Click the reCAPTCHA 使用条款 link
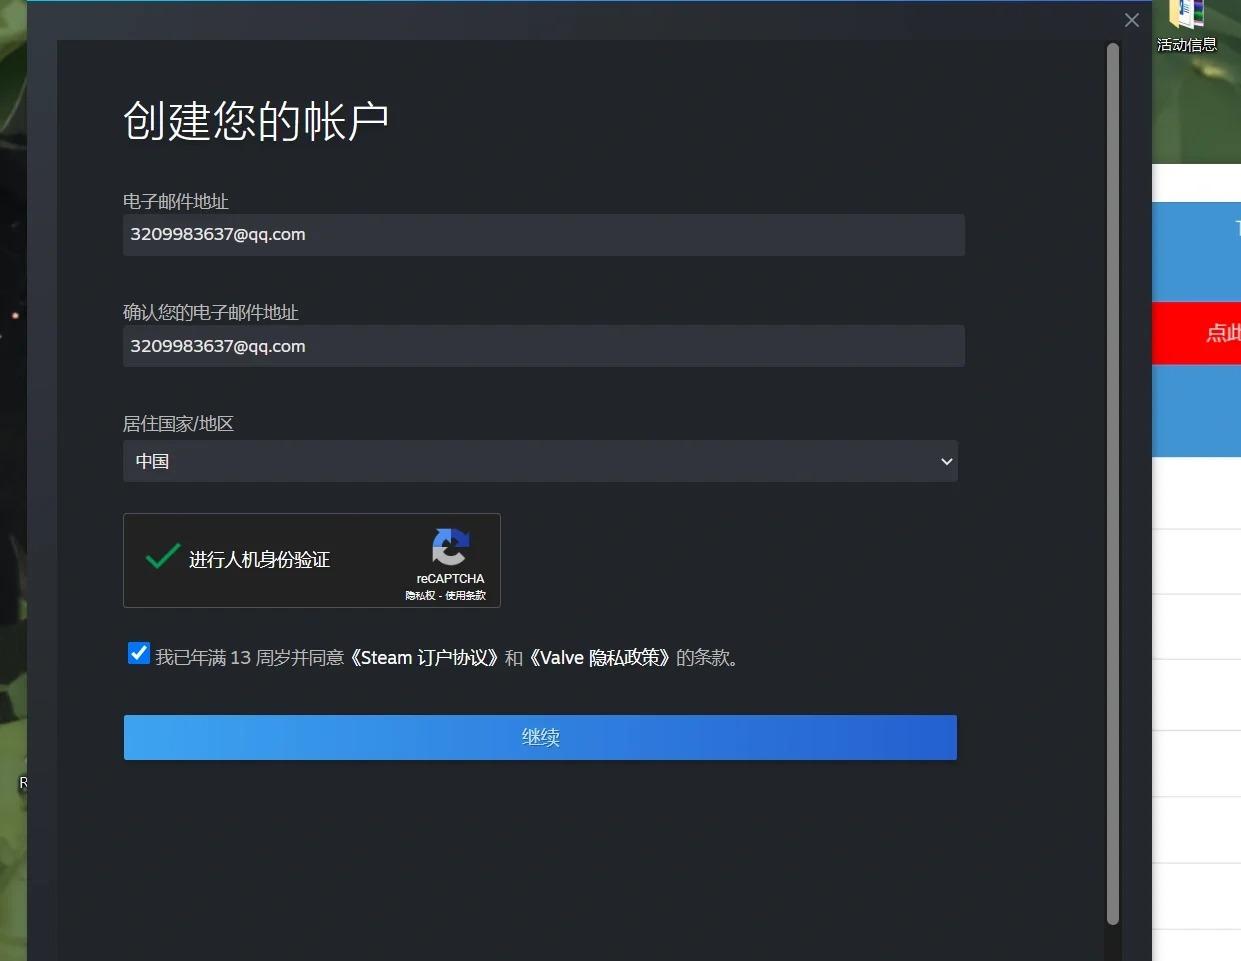The height and width of the screenshot is (961, 1241). coord(465,594)
